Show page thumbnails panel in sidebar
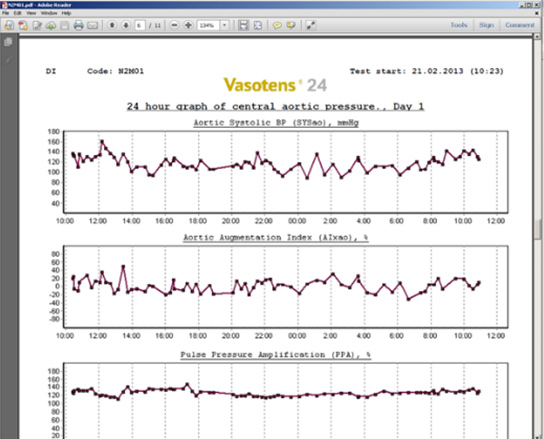 tap(8, 42)
